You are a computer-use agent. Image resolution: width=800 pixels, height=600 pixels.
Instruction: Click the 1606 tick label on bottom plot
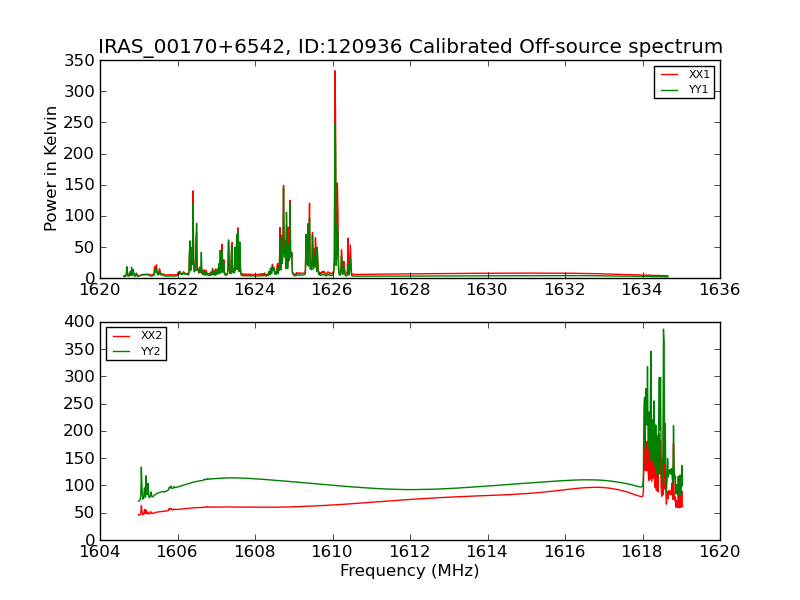[x=177, y=552]
